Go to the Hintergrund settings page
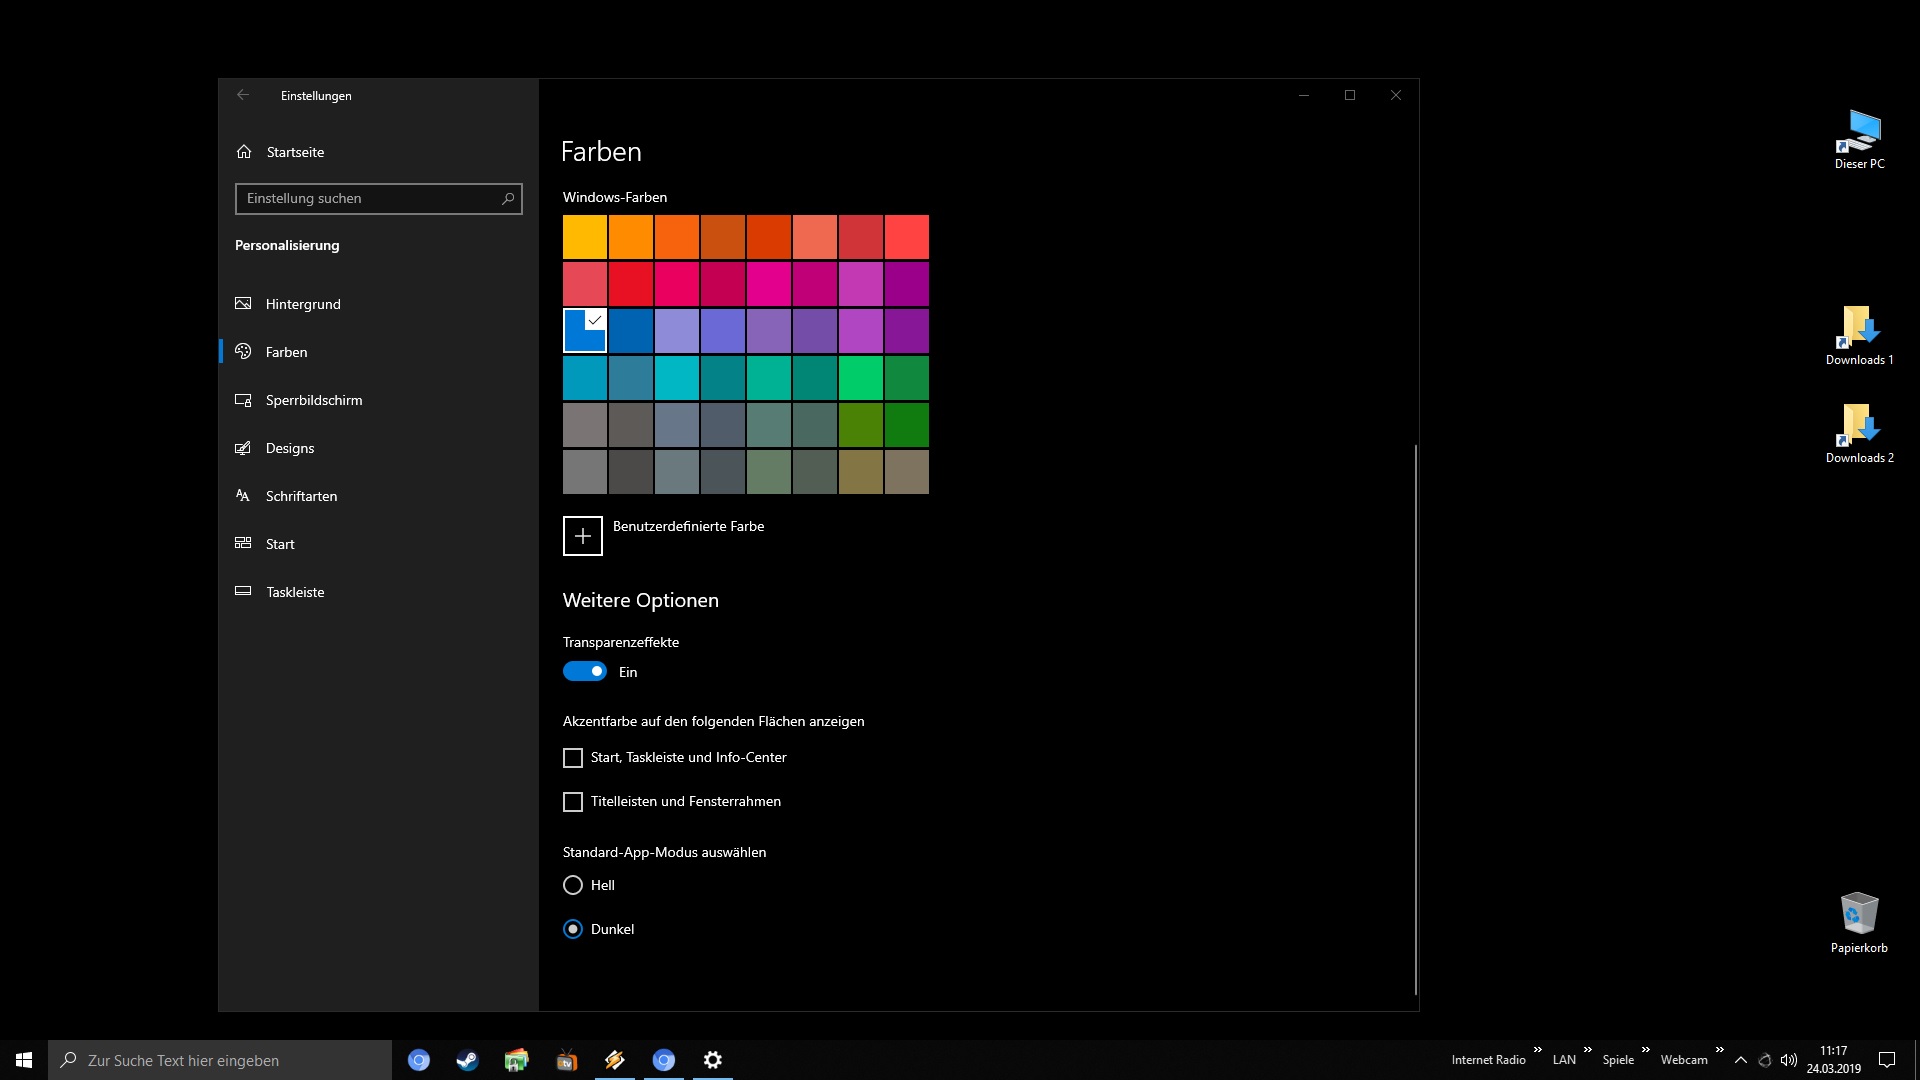Screen dimensions: 1920x1080 (x=303, y=304)
